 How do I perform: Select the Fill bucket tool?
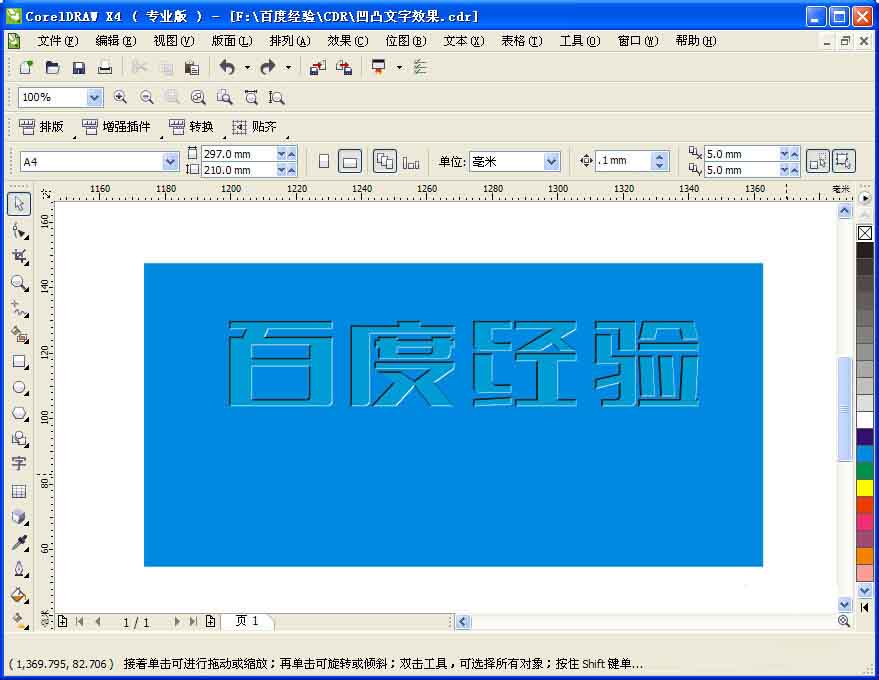(20, 595)
